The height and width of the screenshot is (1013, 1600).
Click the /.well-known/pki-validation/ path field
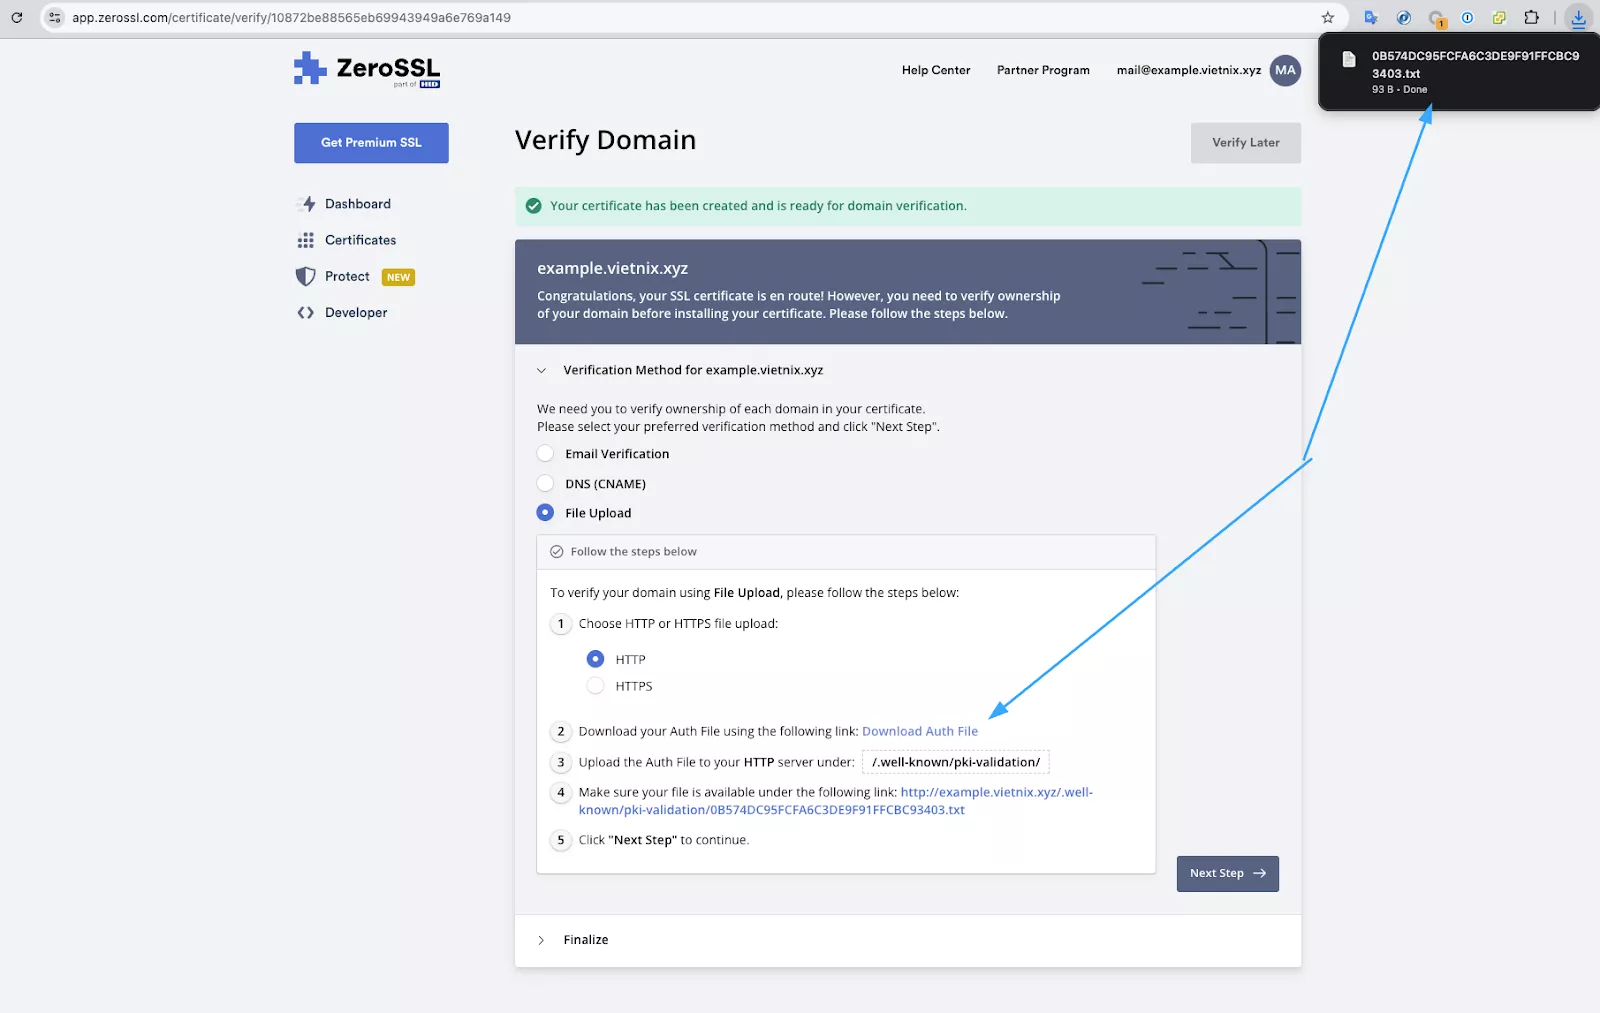955,762
